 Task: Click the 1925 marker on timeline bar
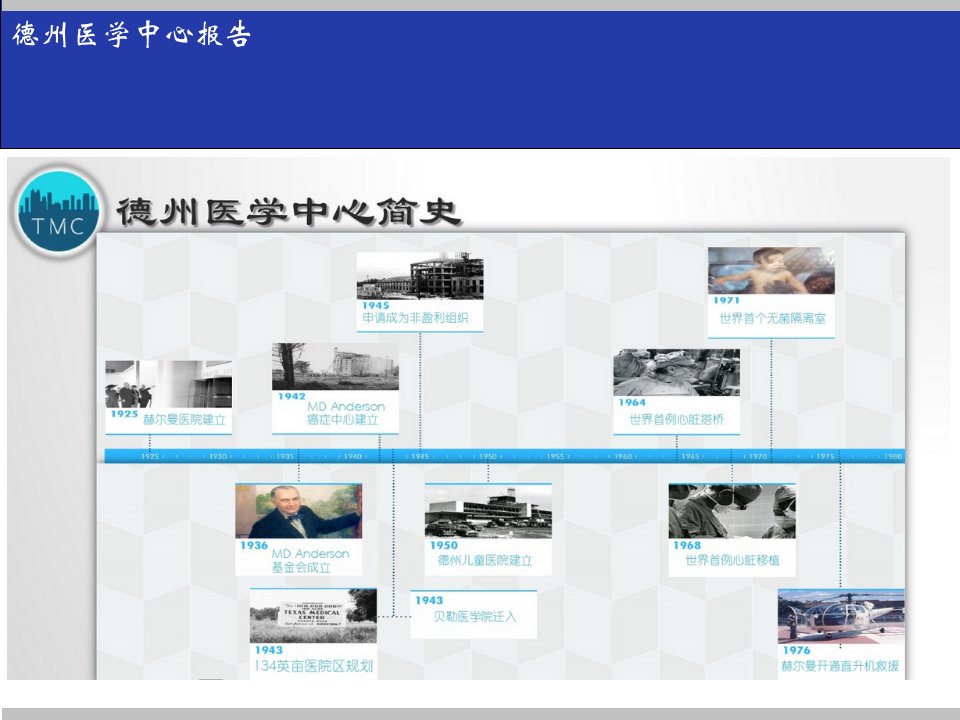point(149,456)
